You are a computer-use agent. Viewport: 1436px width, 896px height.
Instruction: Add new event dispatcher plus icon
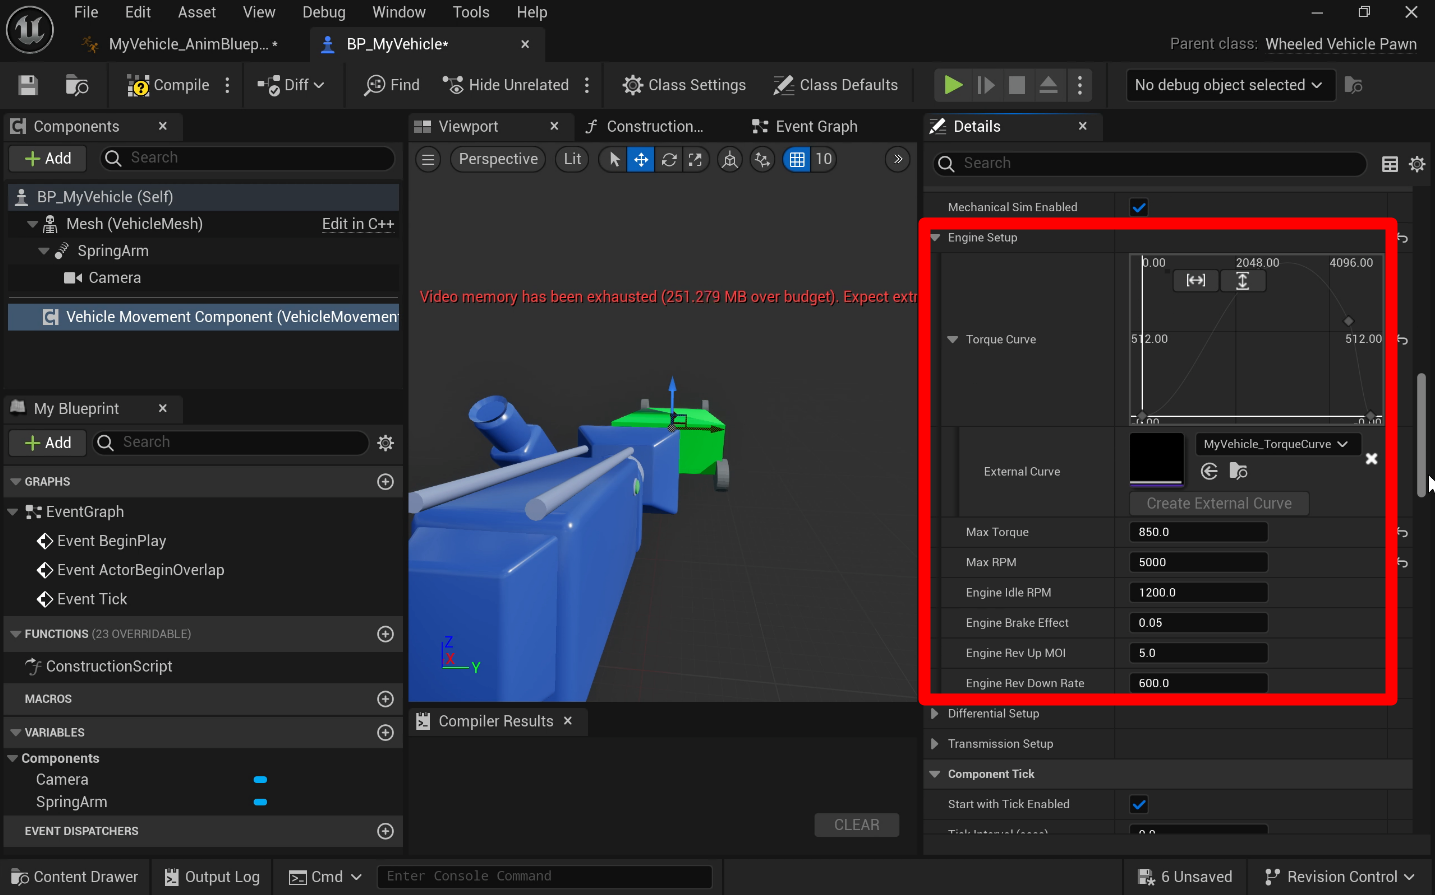click(385, 831)
